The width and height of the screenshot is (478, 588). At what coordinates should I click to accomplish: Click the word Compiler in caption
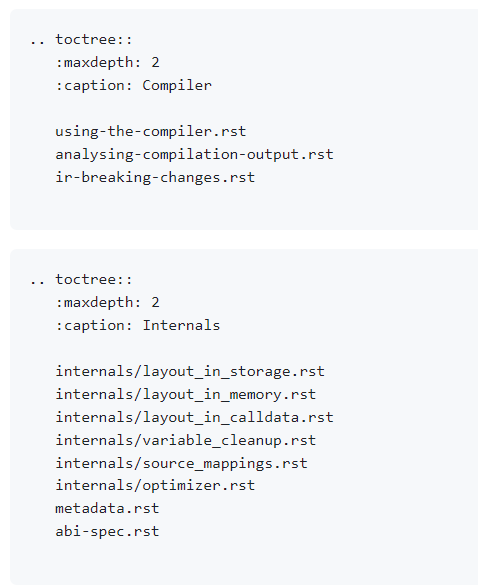tap(177, 86)
